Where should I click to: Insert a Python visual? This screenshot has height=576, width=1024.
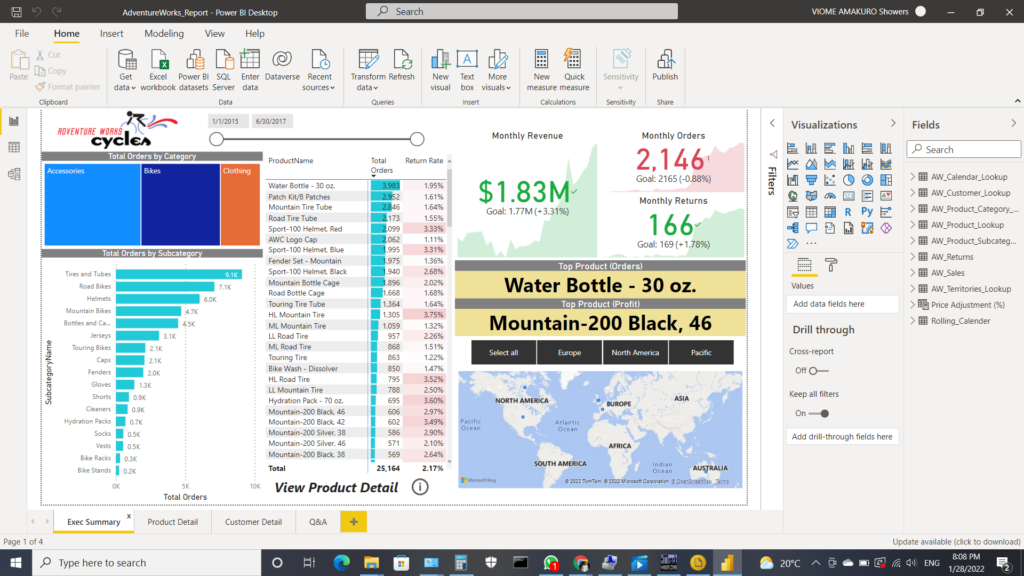coord(867,212)
